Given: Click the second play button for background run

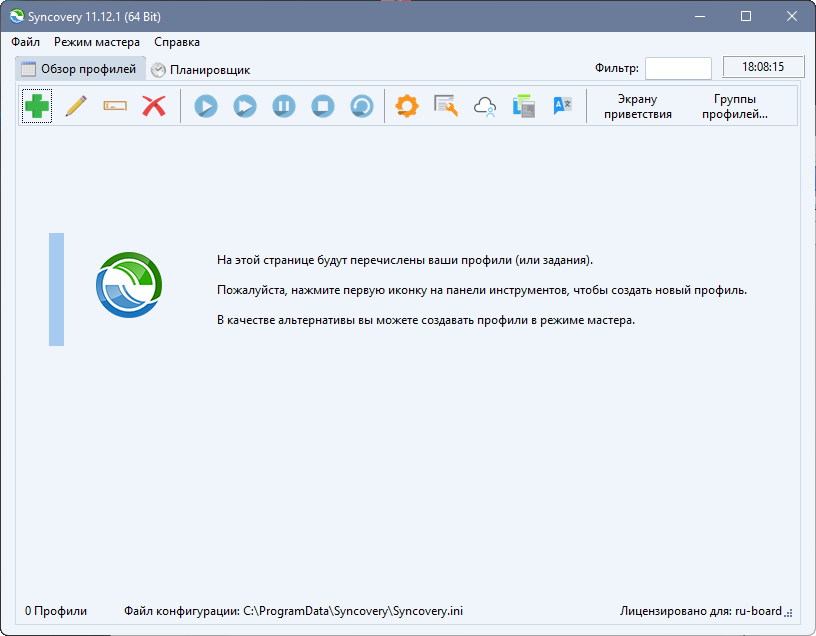Looking at the screenshot, I should pyautogui.click(x=245, y=106).
